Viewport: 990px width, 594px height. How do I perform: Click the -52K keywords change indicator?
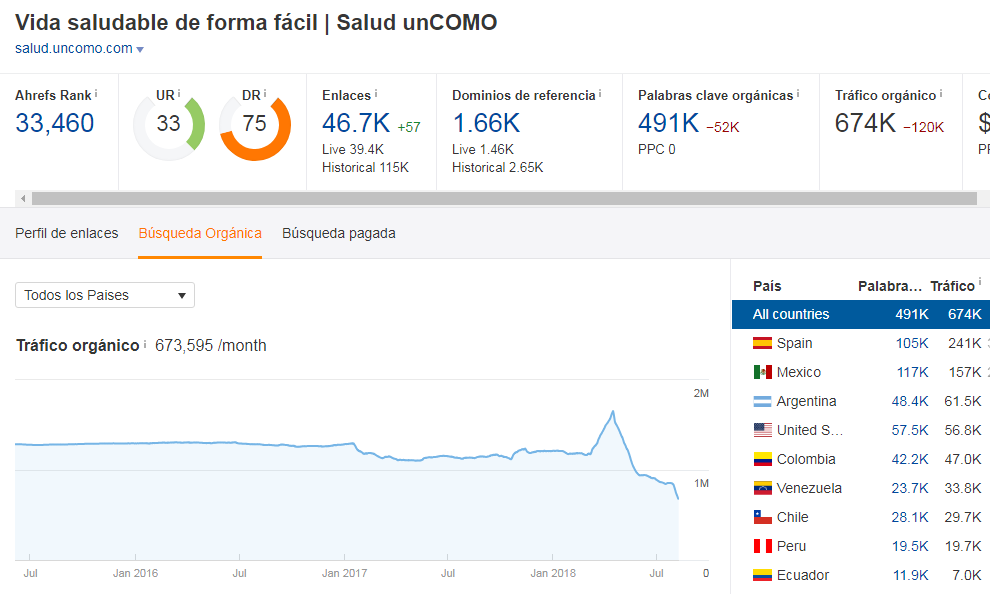coord(722,127)
